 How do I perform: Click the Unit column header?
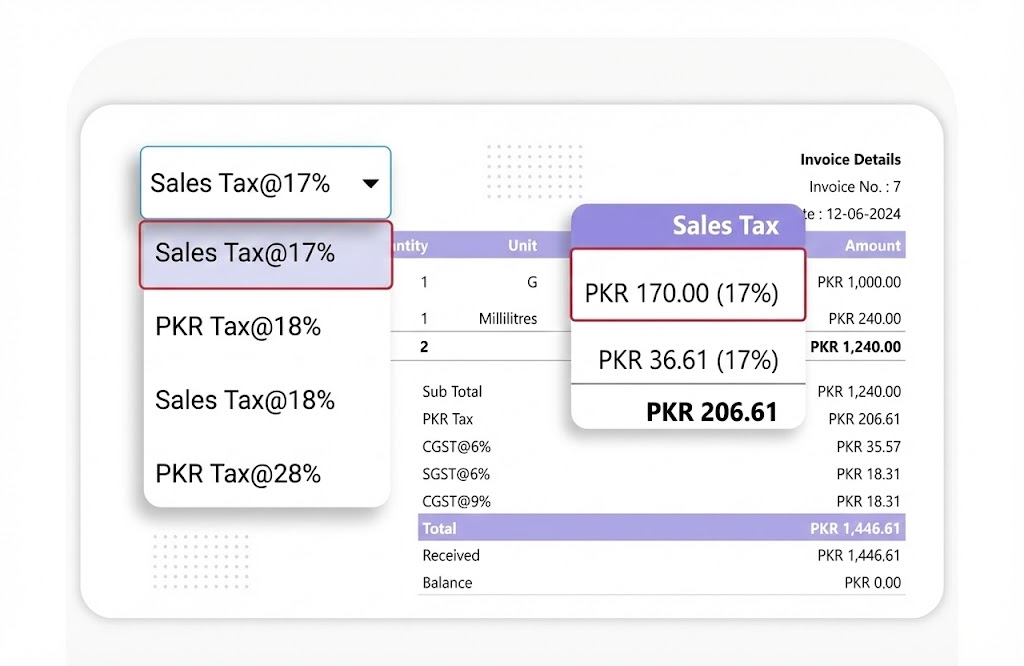coord(522,245)
